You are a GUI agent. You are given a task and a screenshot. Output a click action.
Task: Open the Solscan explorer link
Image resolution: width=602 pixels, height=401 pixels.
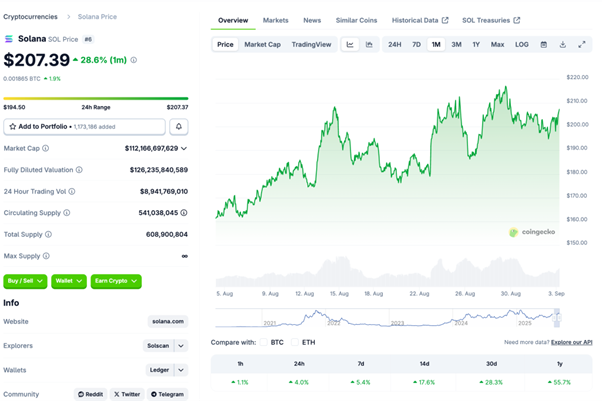[158, 346]
